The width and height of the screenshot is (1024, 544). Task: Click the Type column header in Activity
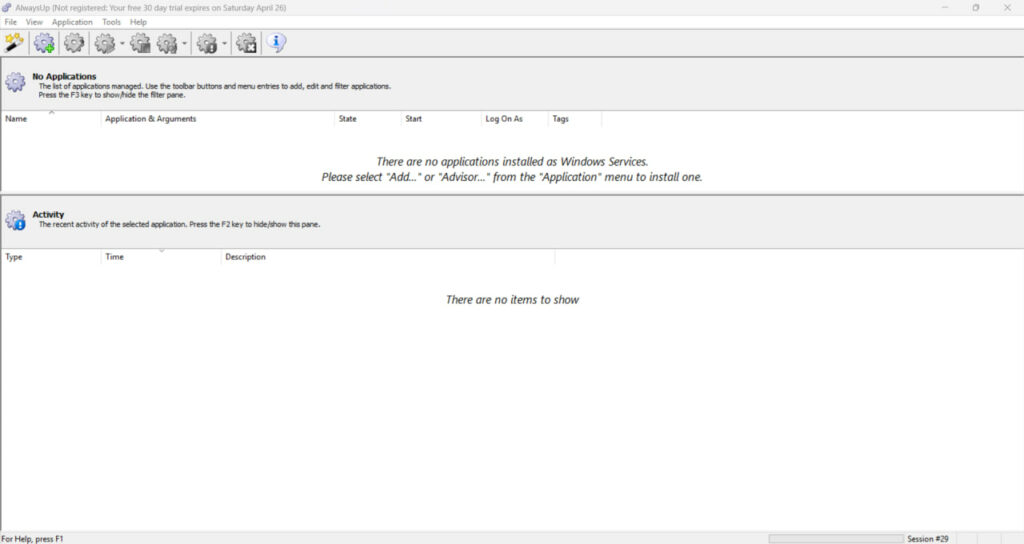click(51, 257)
